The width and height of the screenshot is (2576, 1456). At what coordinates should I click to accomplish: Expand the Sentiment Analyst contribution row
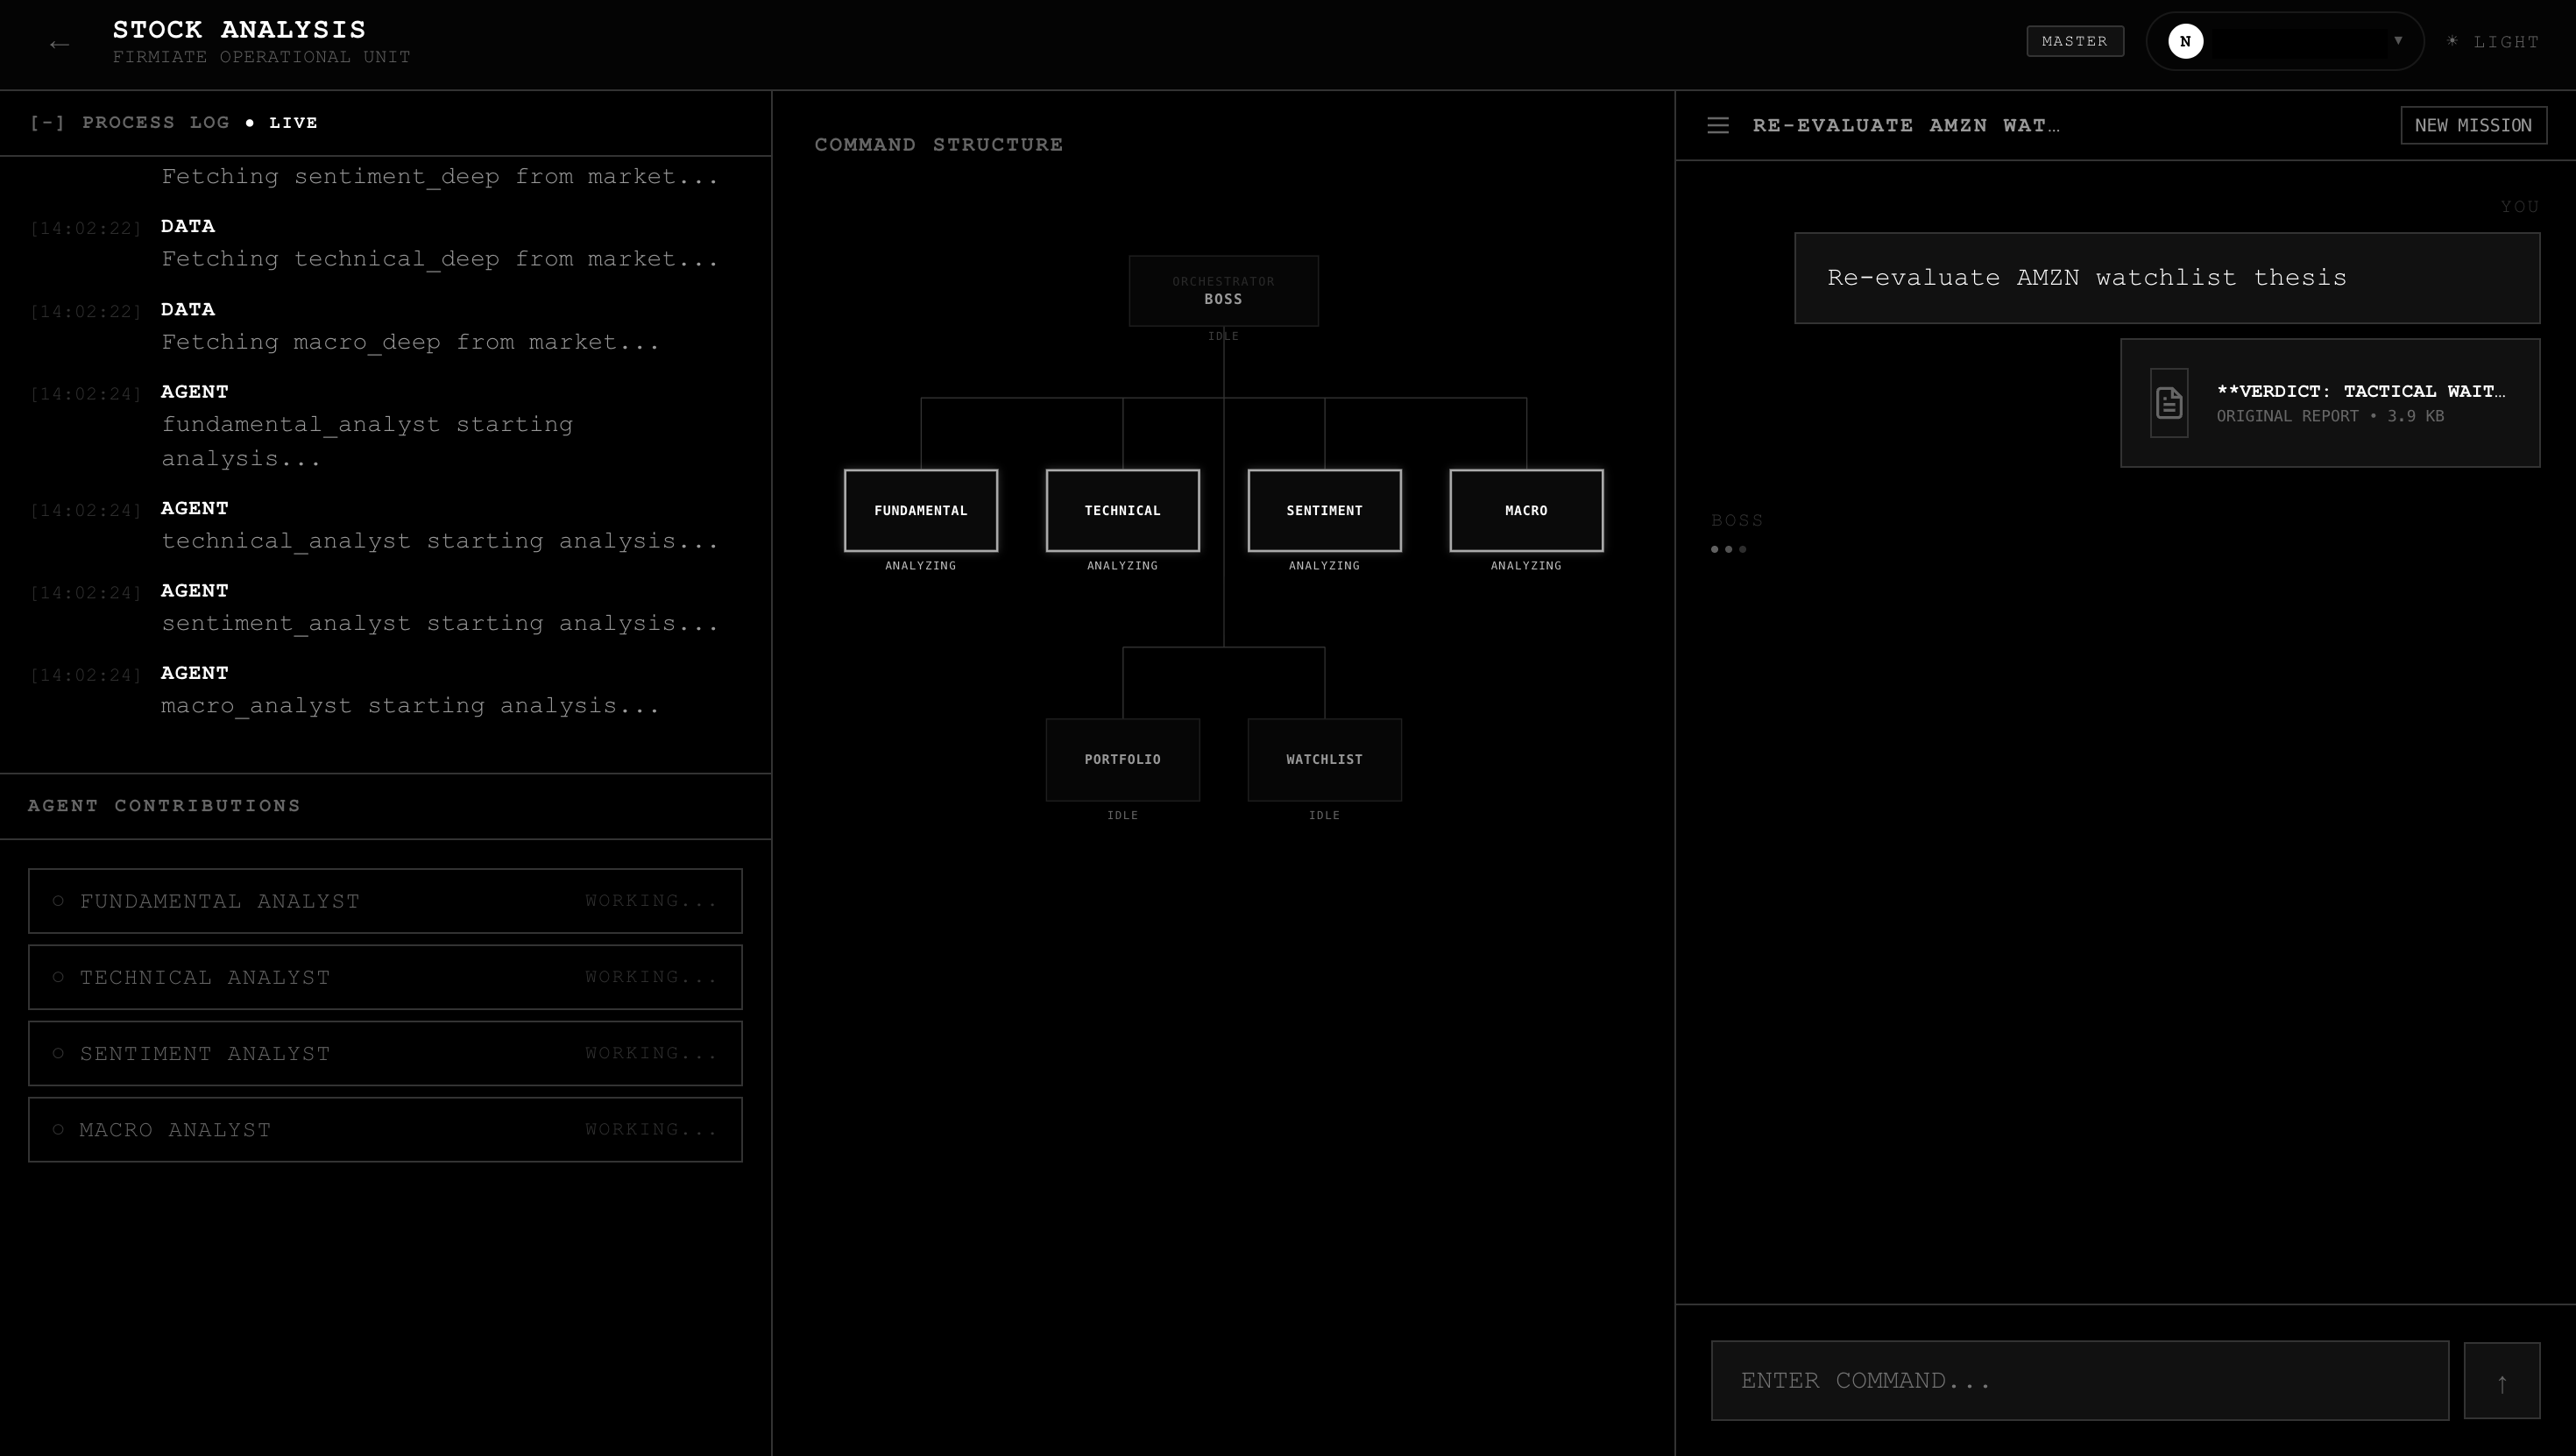tap(385, 1053)
